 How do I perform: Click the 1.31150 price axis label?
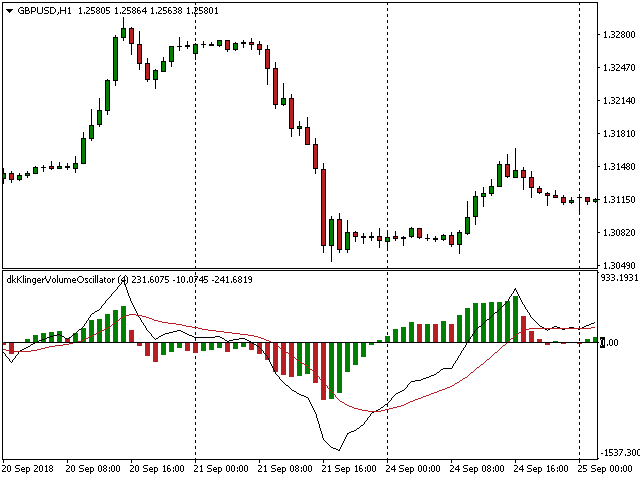pos(618,200)
